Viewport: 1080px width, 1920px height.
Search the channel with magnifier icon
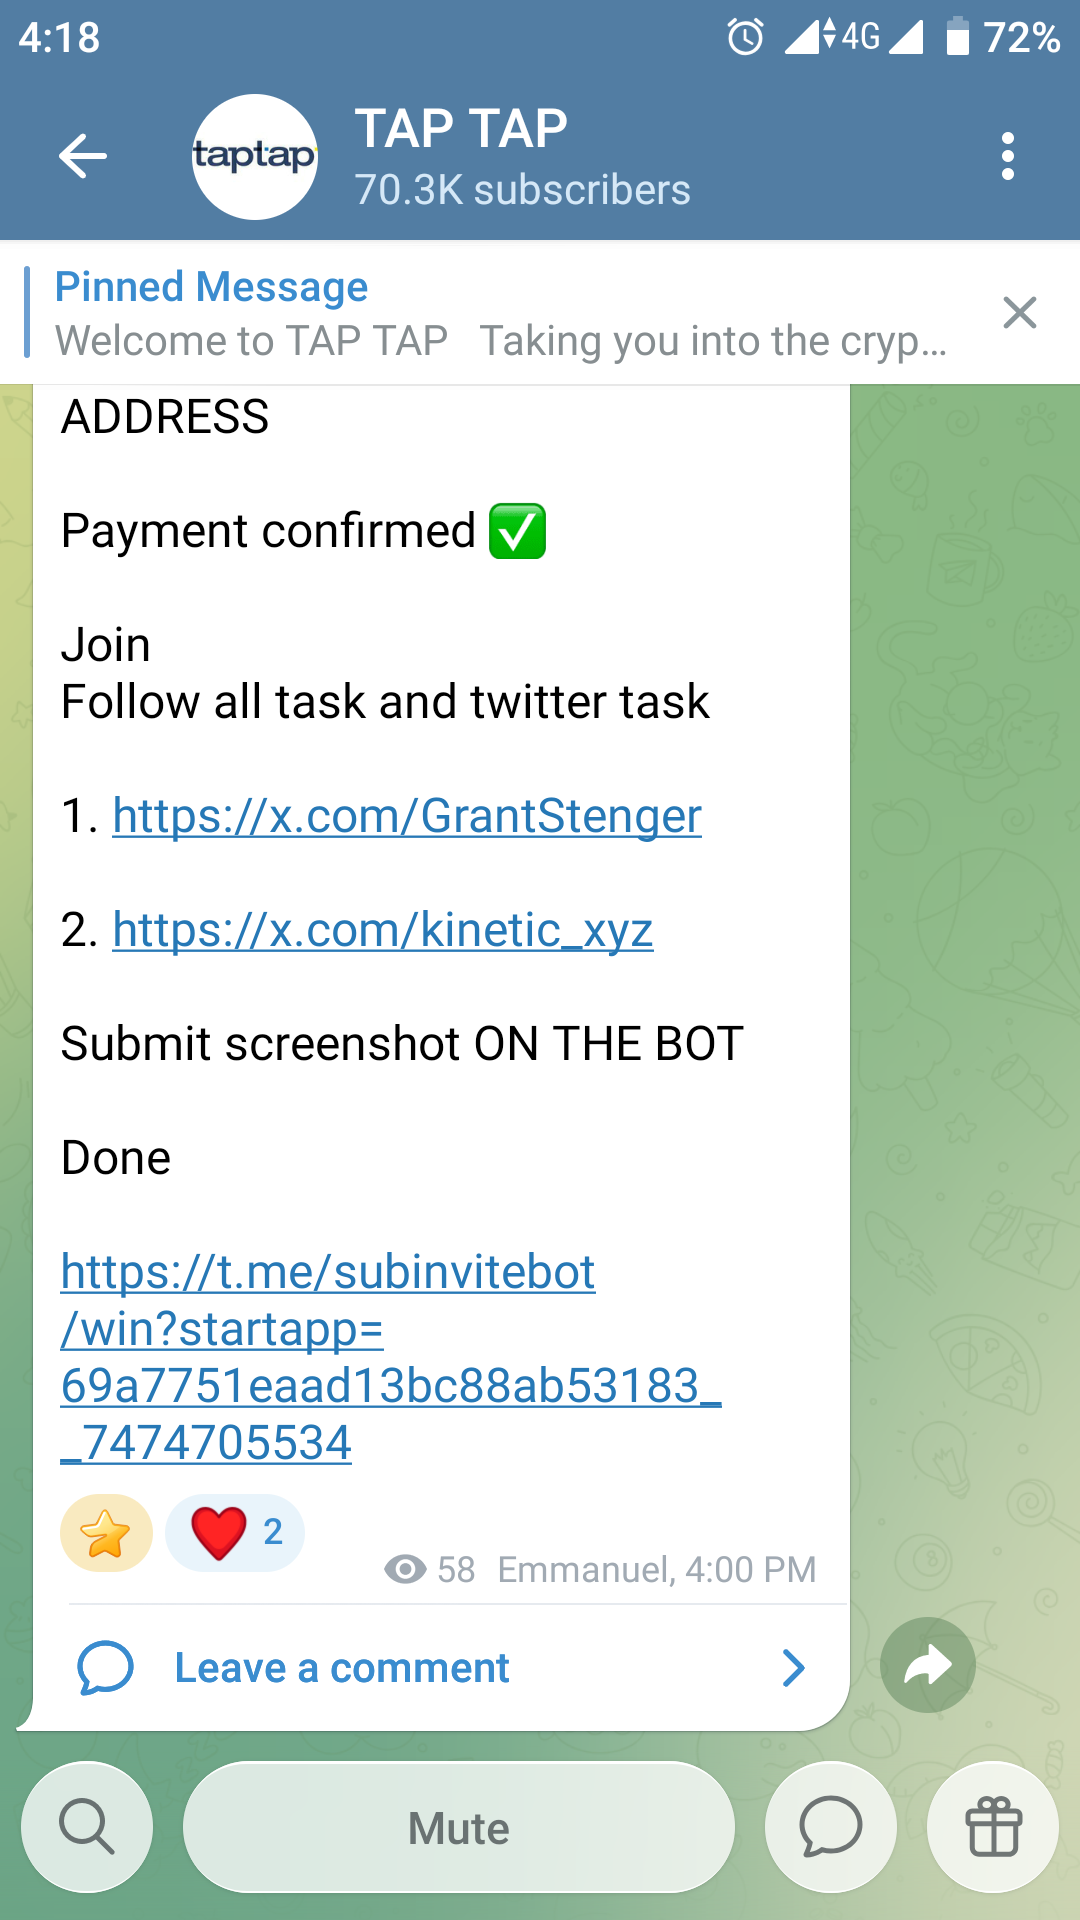[87, 1827]
